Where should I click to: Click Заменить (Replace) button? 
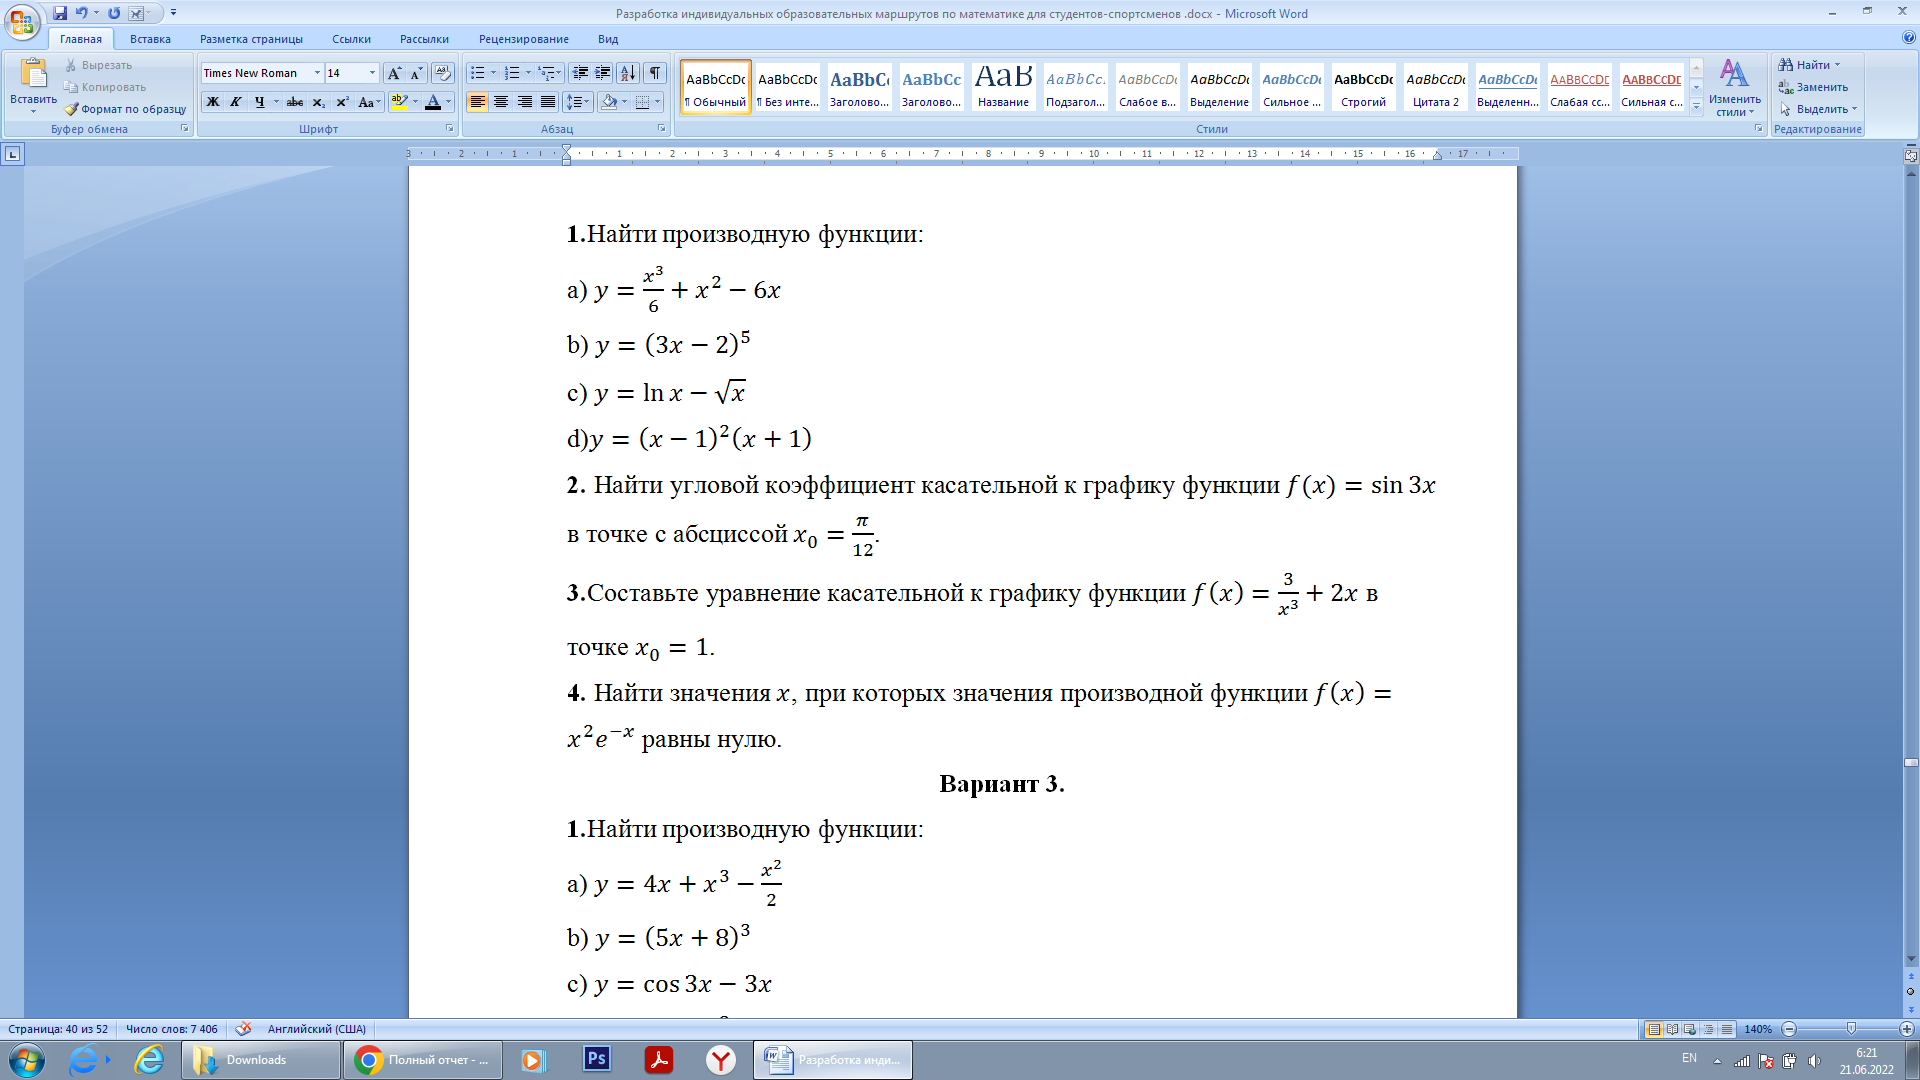point(1813,87)
